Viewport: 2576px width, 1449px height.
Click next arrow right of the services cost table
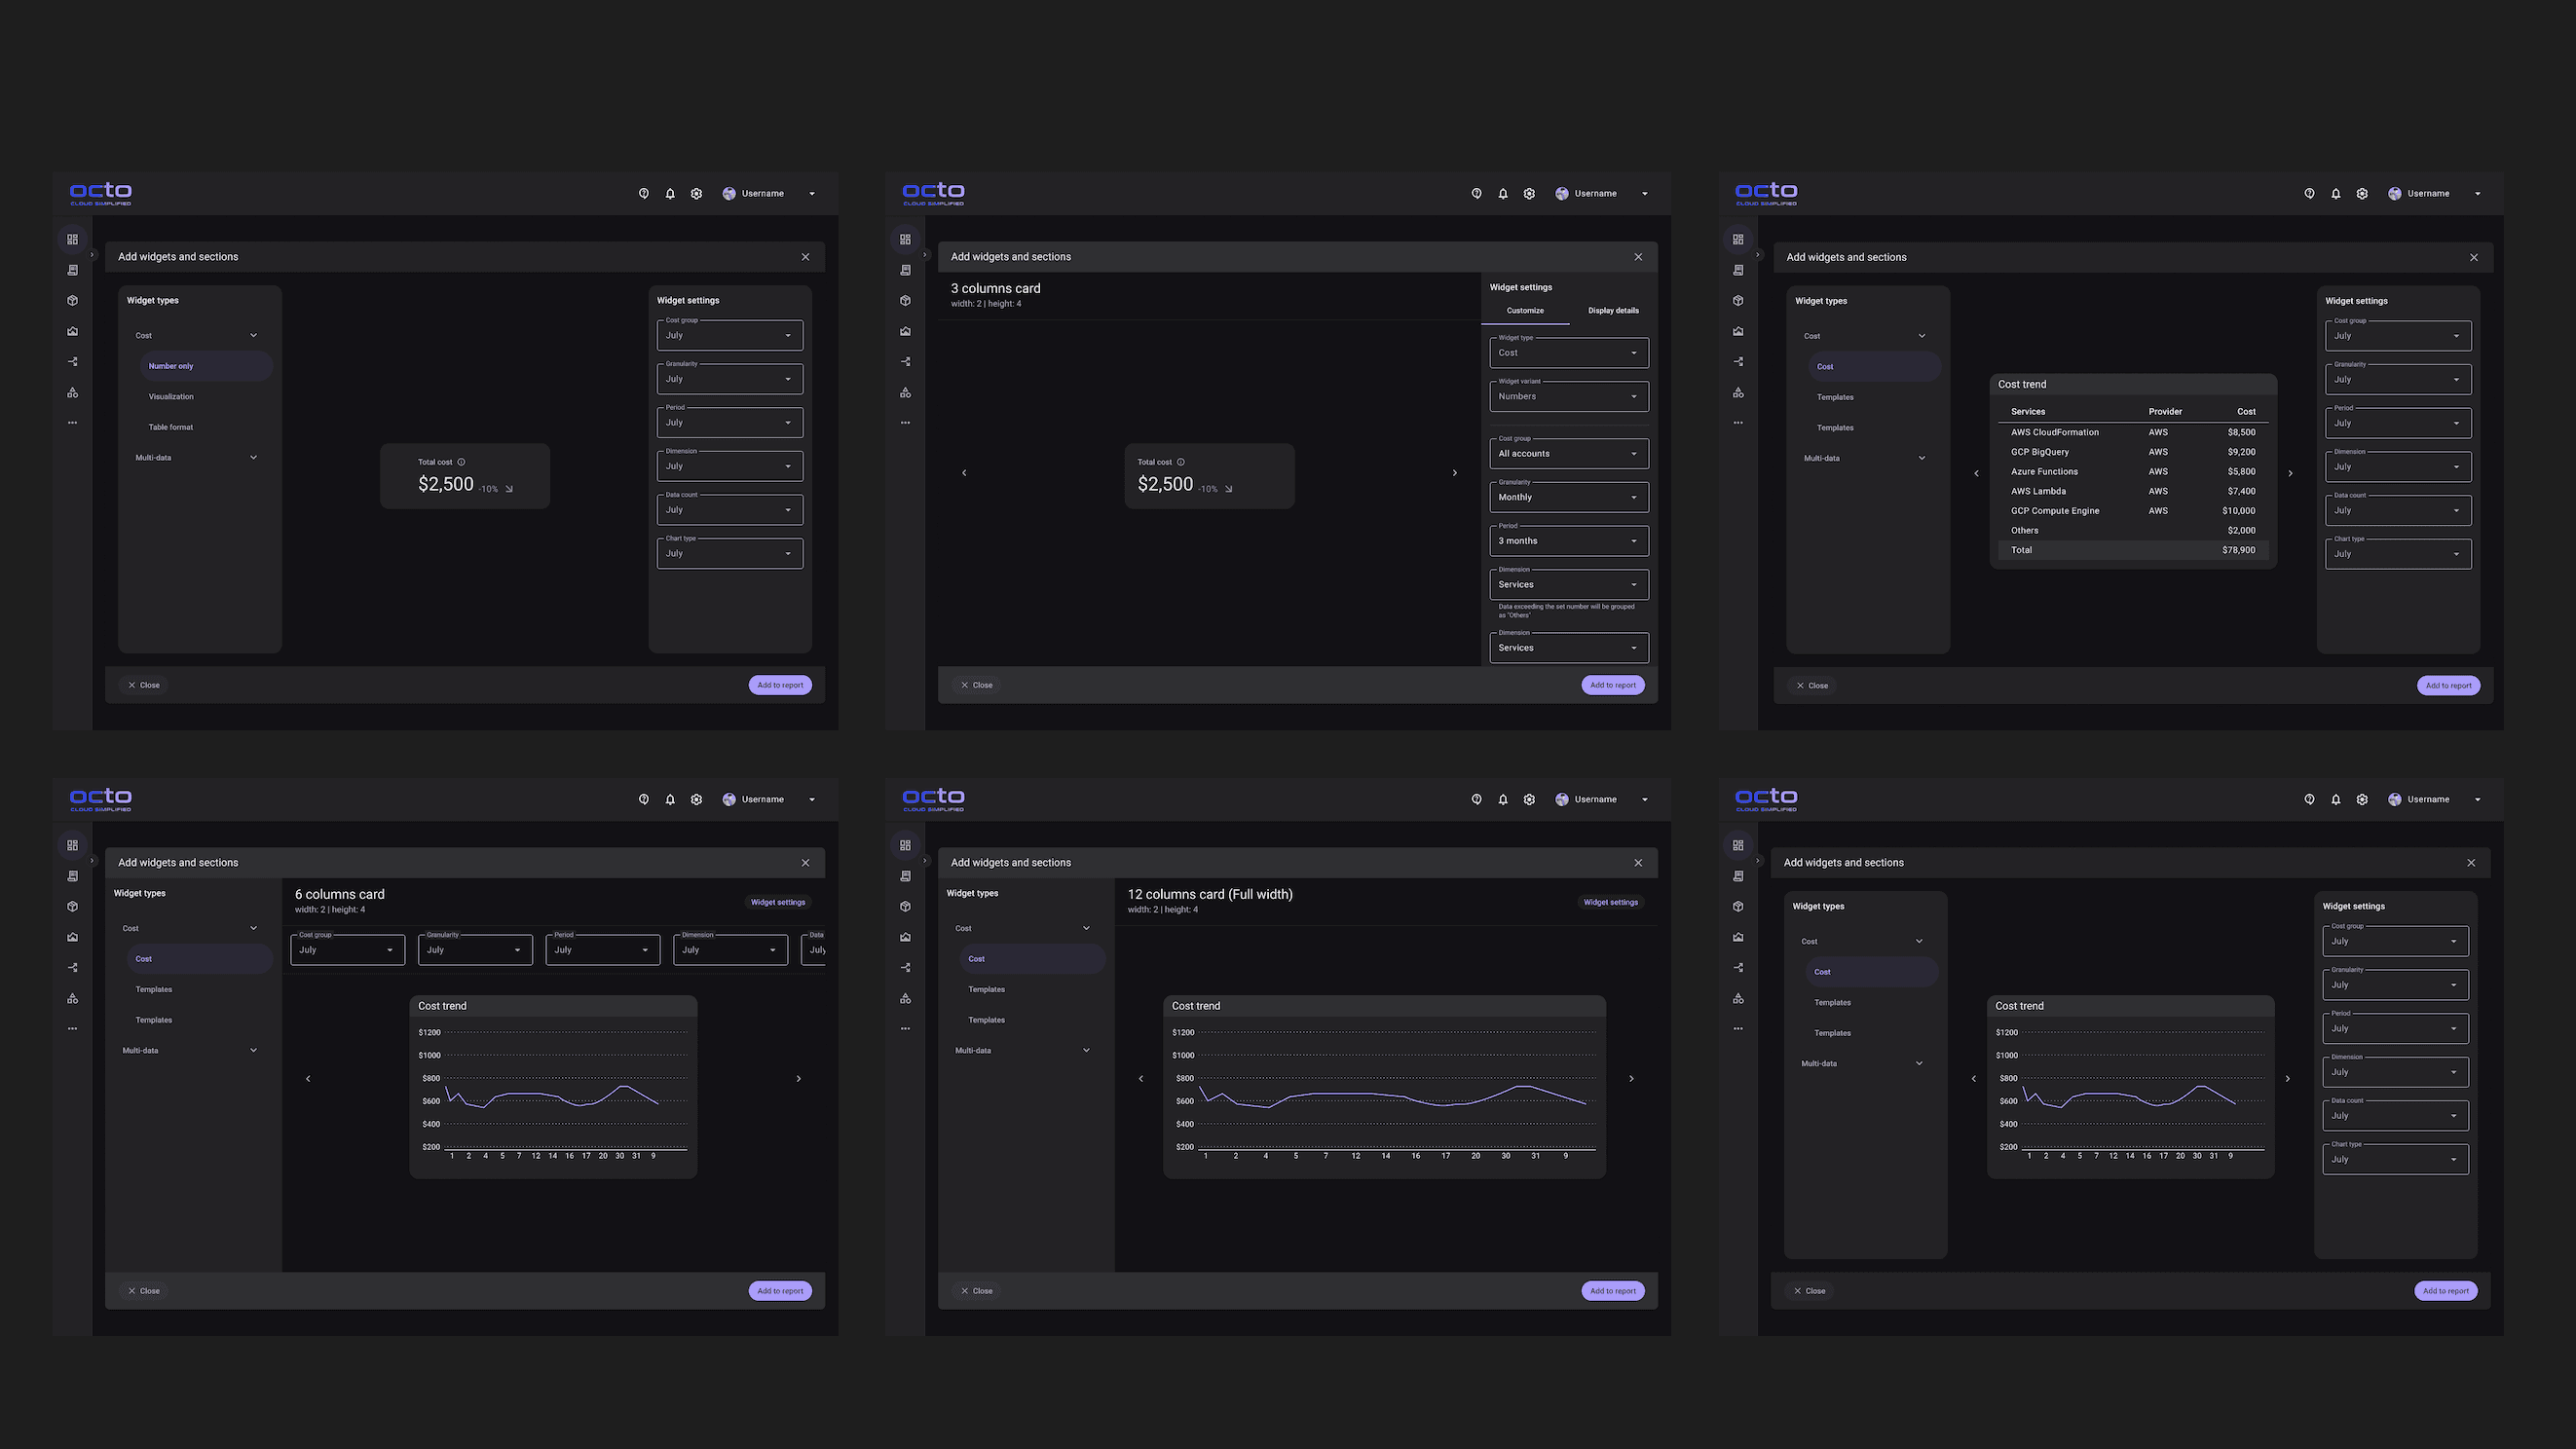pos(2290,474)
